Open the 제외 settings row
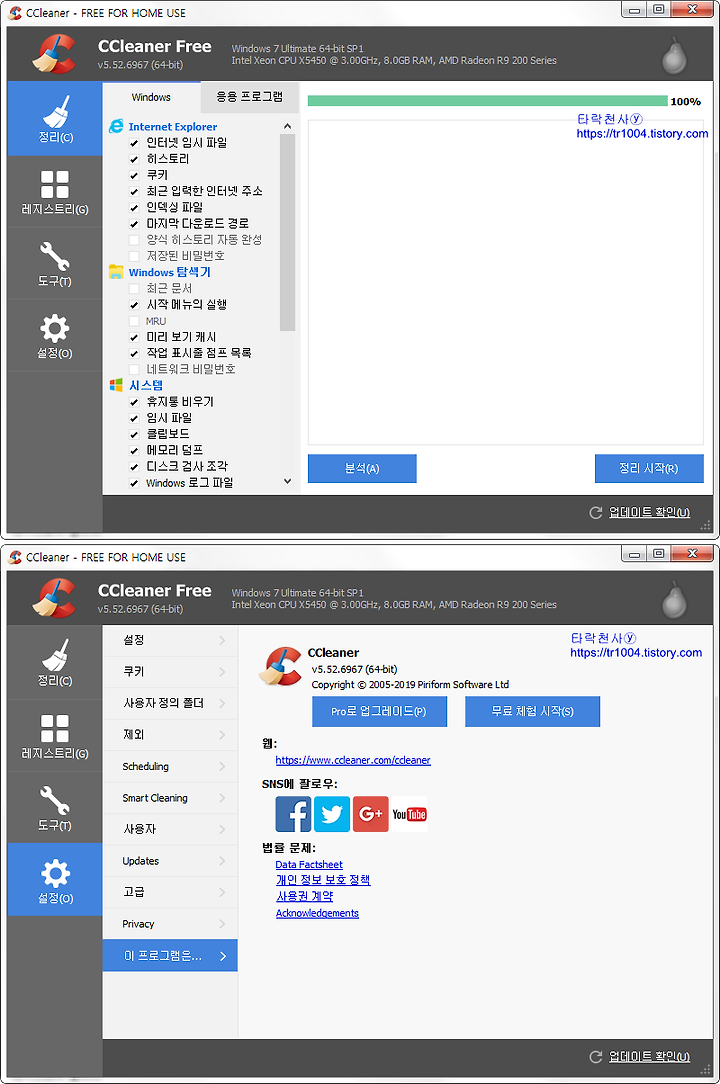Image resolution: width=720 pixels, height=1084 pixels. pyautogui.click(x=170, y=735)
